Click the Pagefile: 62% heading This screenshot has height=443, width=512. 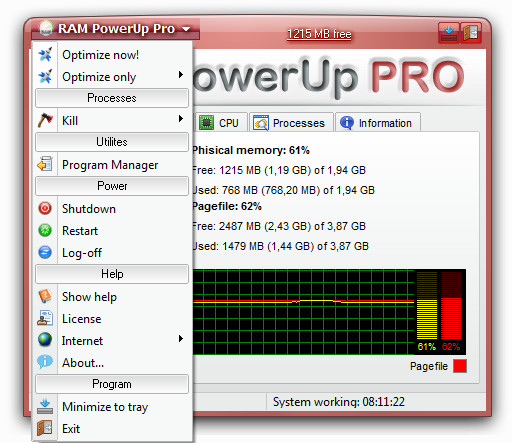pos(227,206)
